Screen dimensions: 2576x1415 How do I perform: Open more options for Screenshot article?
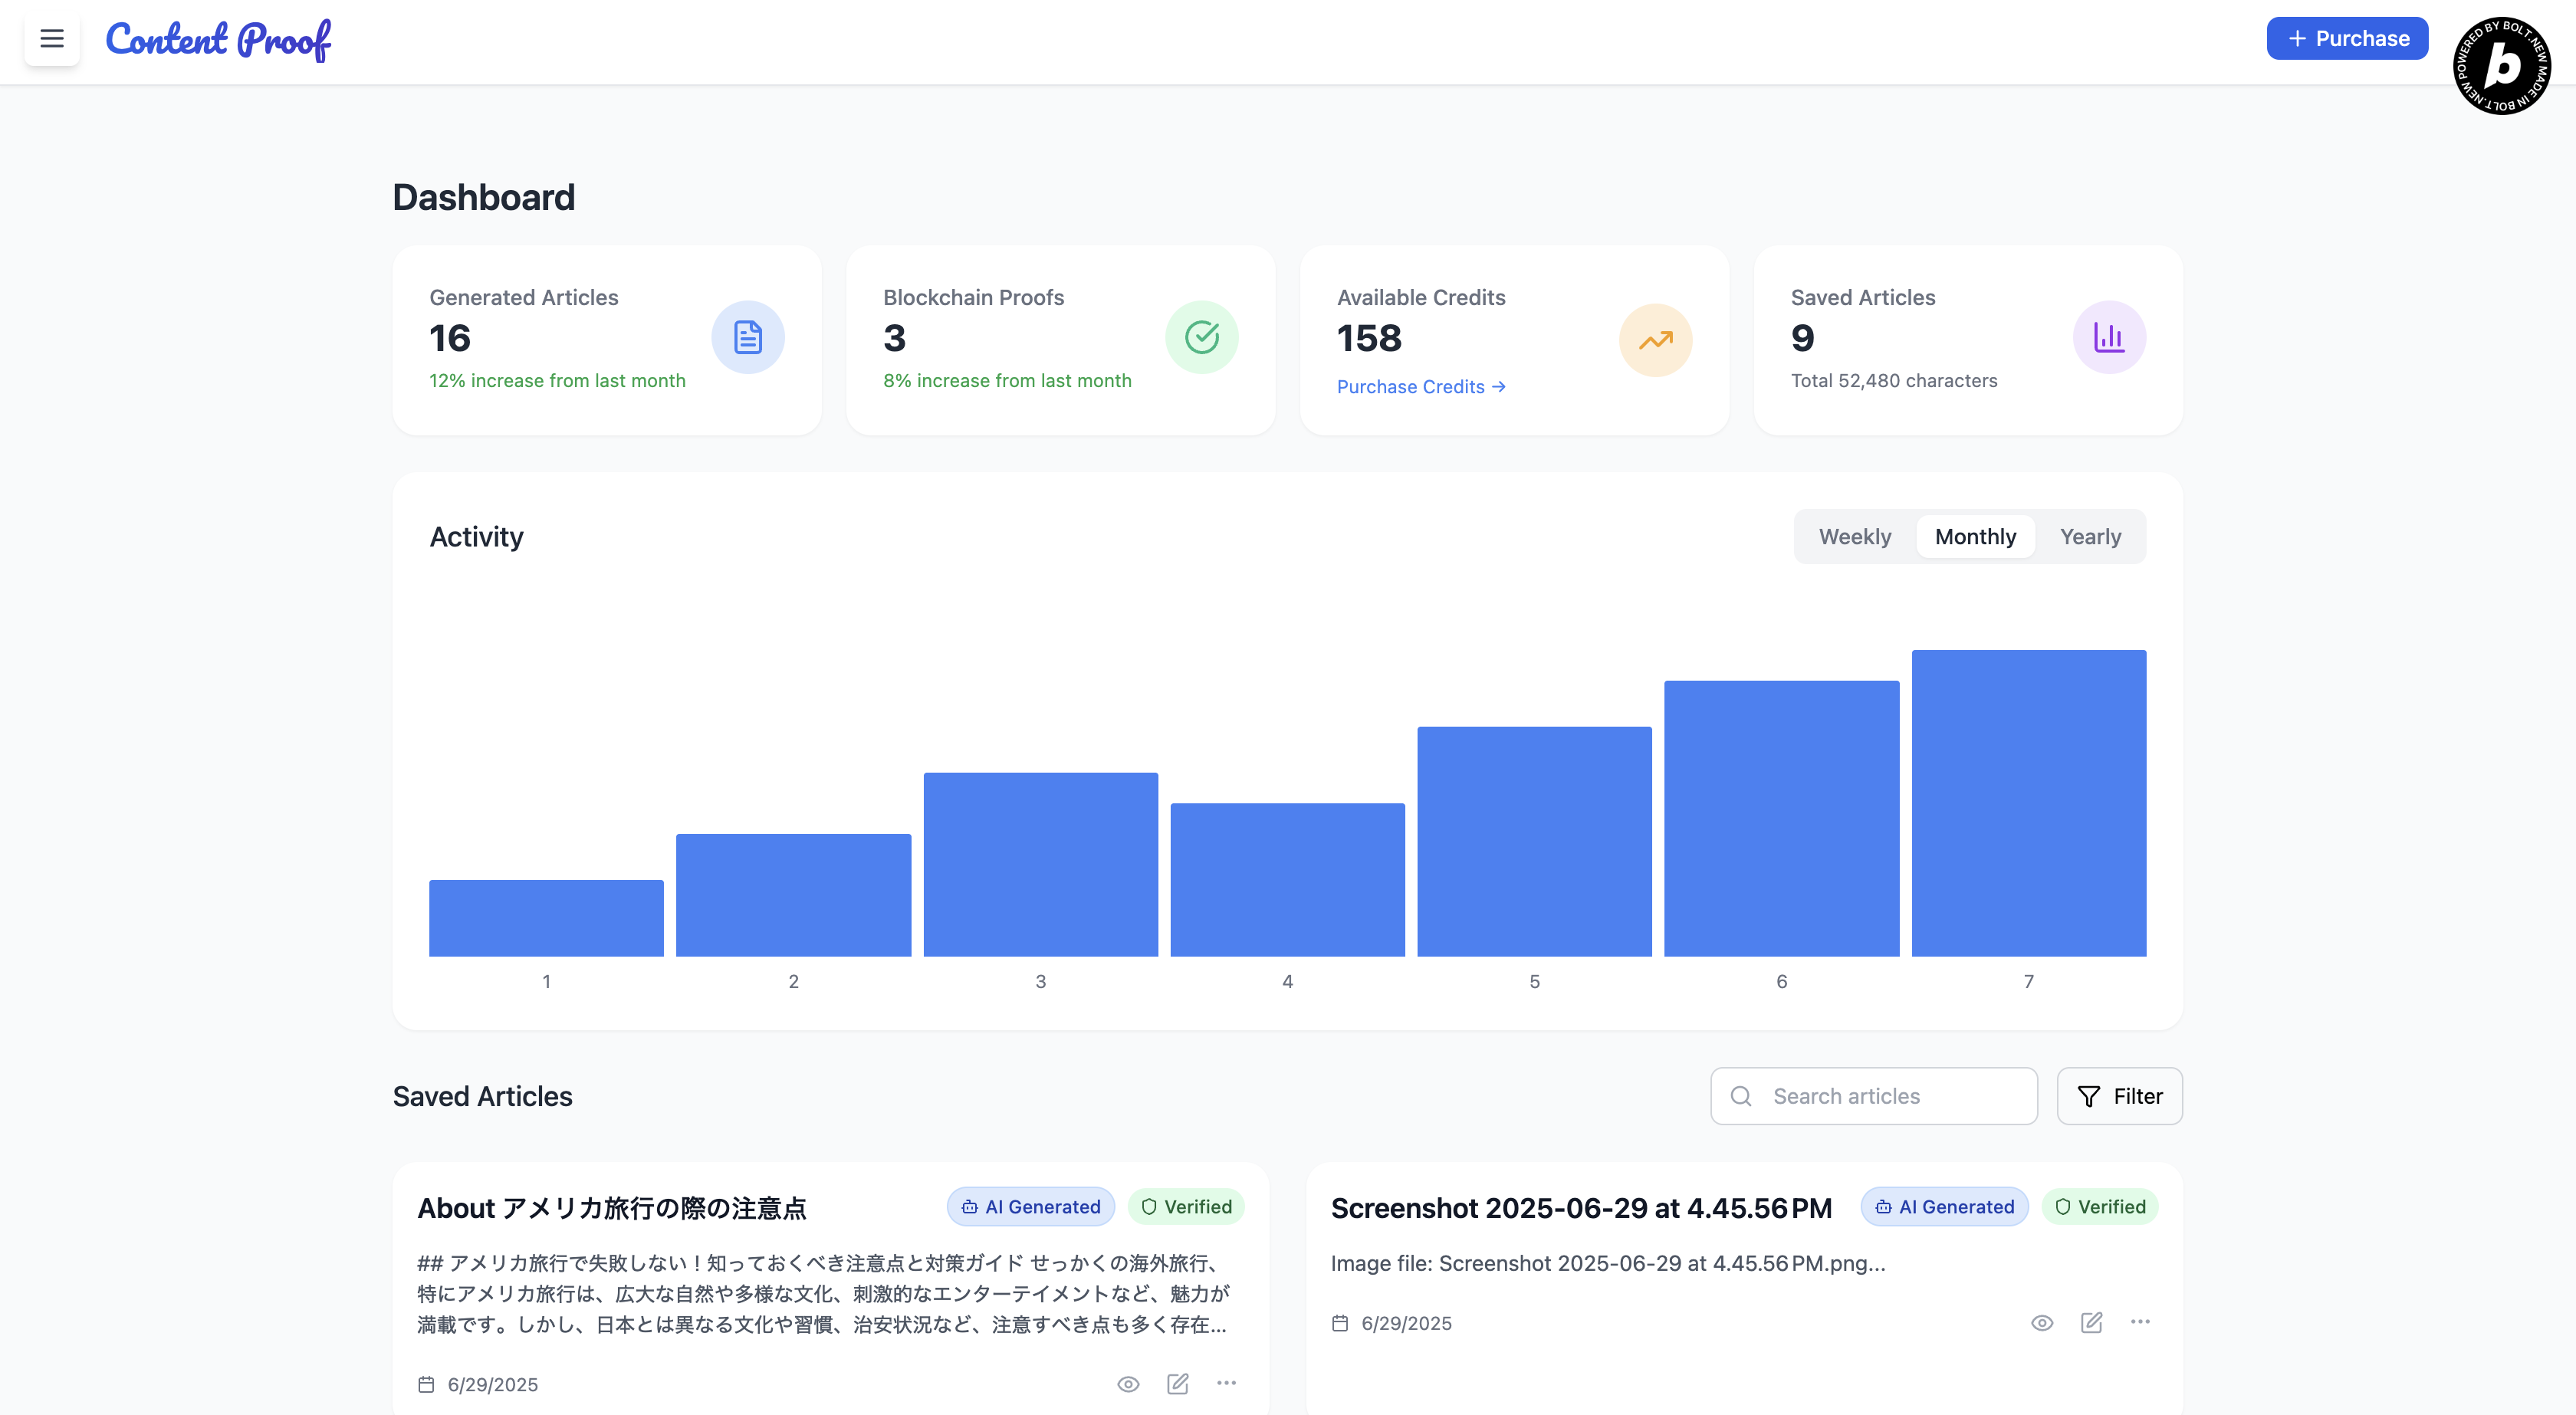coord(2140,1322)
